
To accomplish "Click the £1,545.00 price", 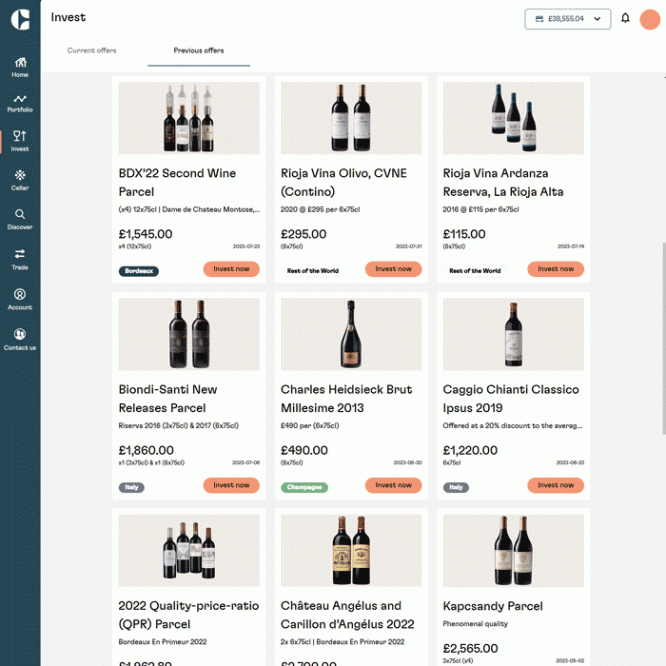I will pos(145,234).
